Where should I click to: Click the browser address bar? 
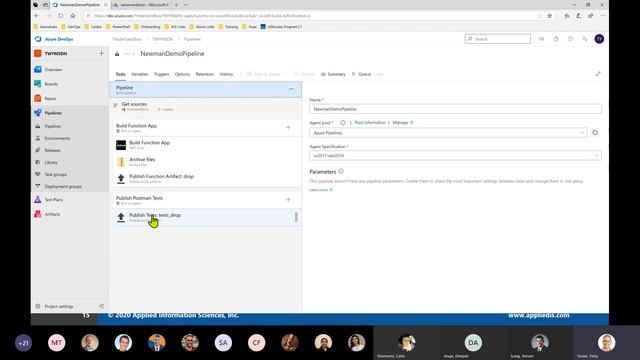point(310,16)
